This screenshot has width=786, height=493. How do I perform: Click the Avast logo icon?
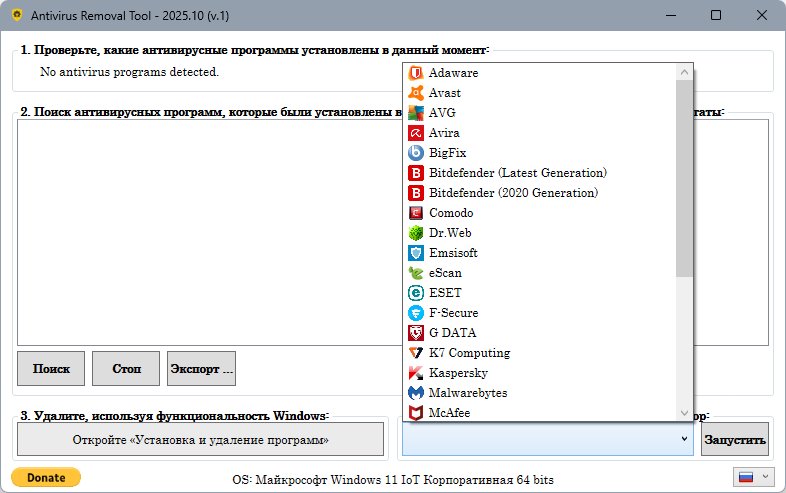pos(416,93)
